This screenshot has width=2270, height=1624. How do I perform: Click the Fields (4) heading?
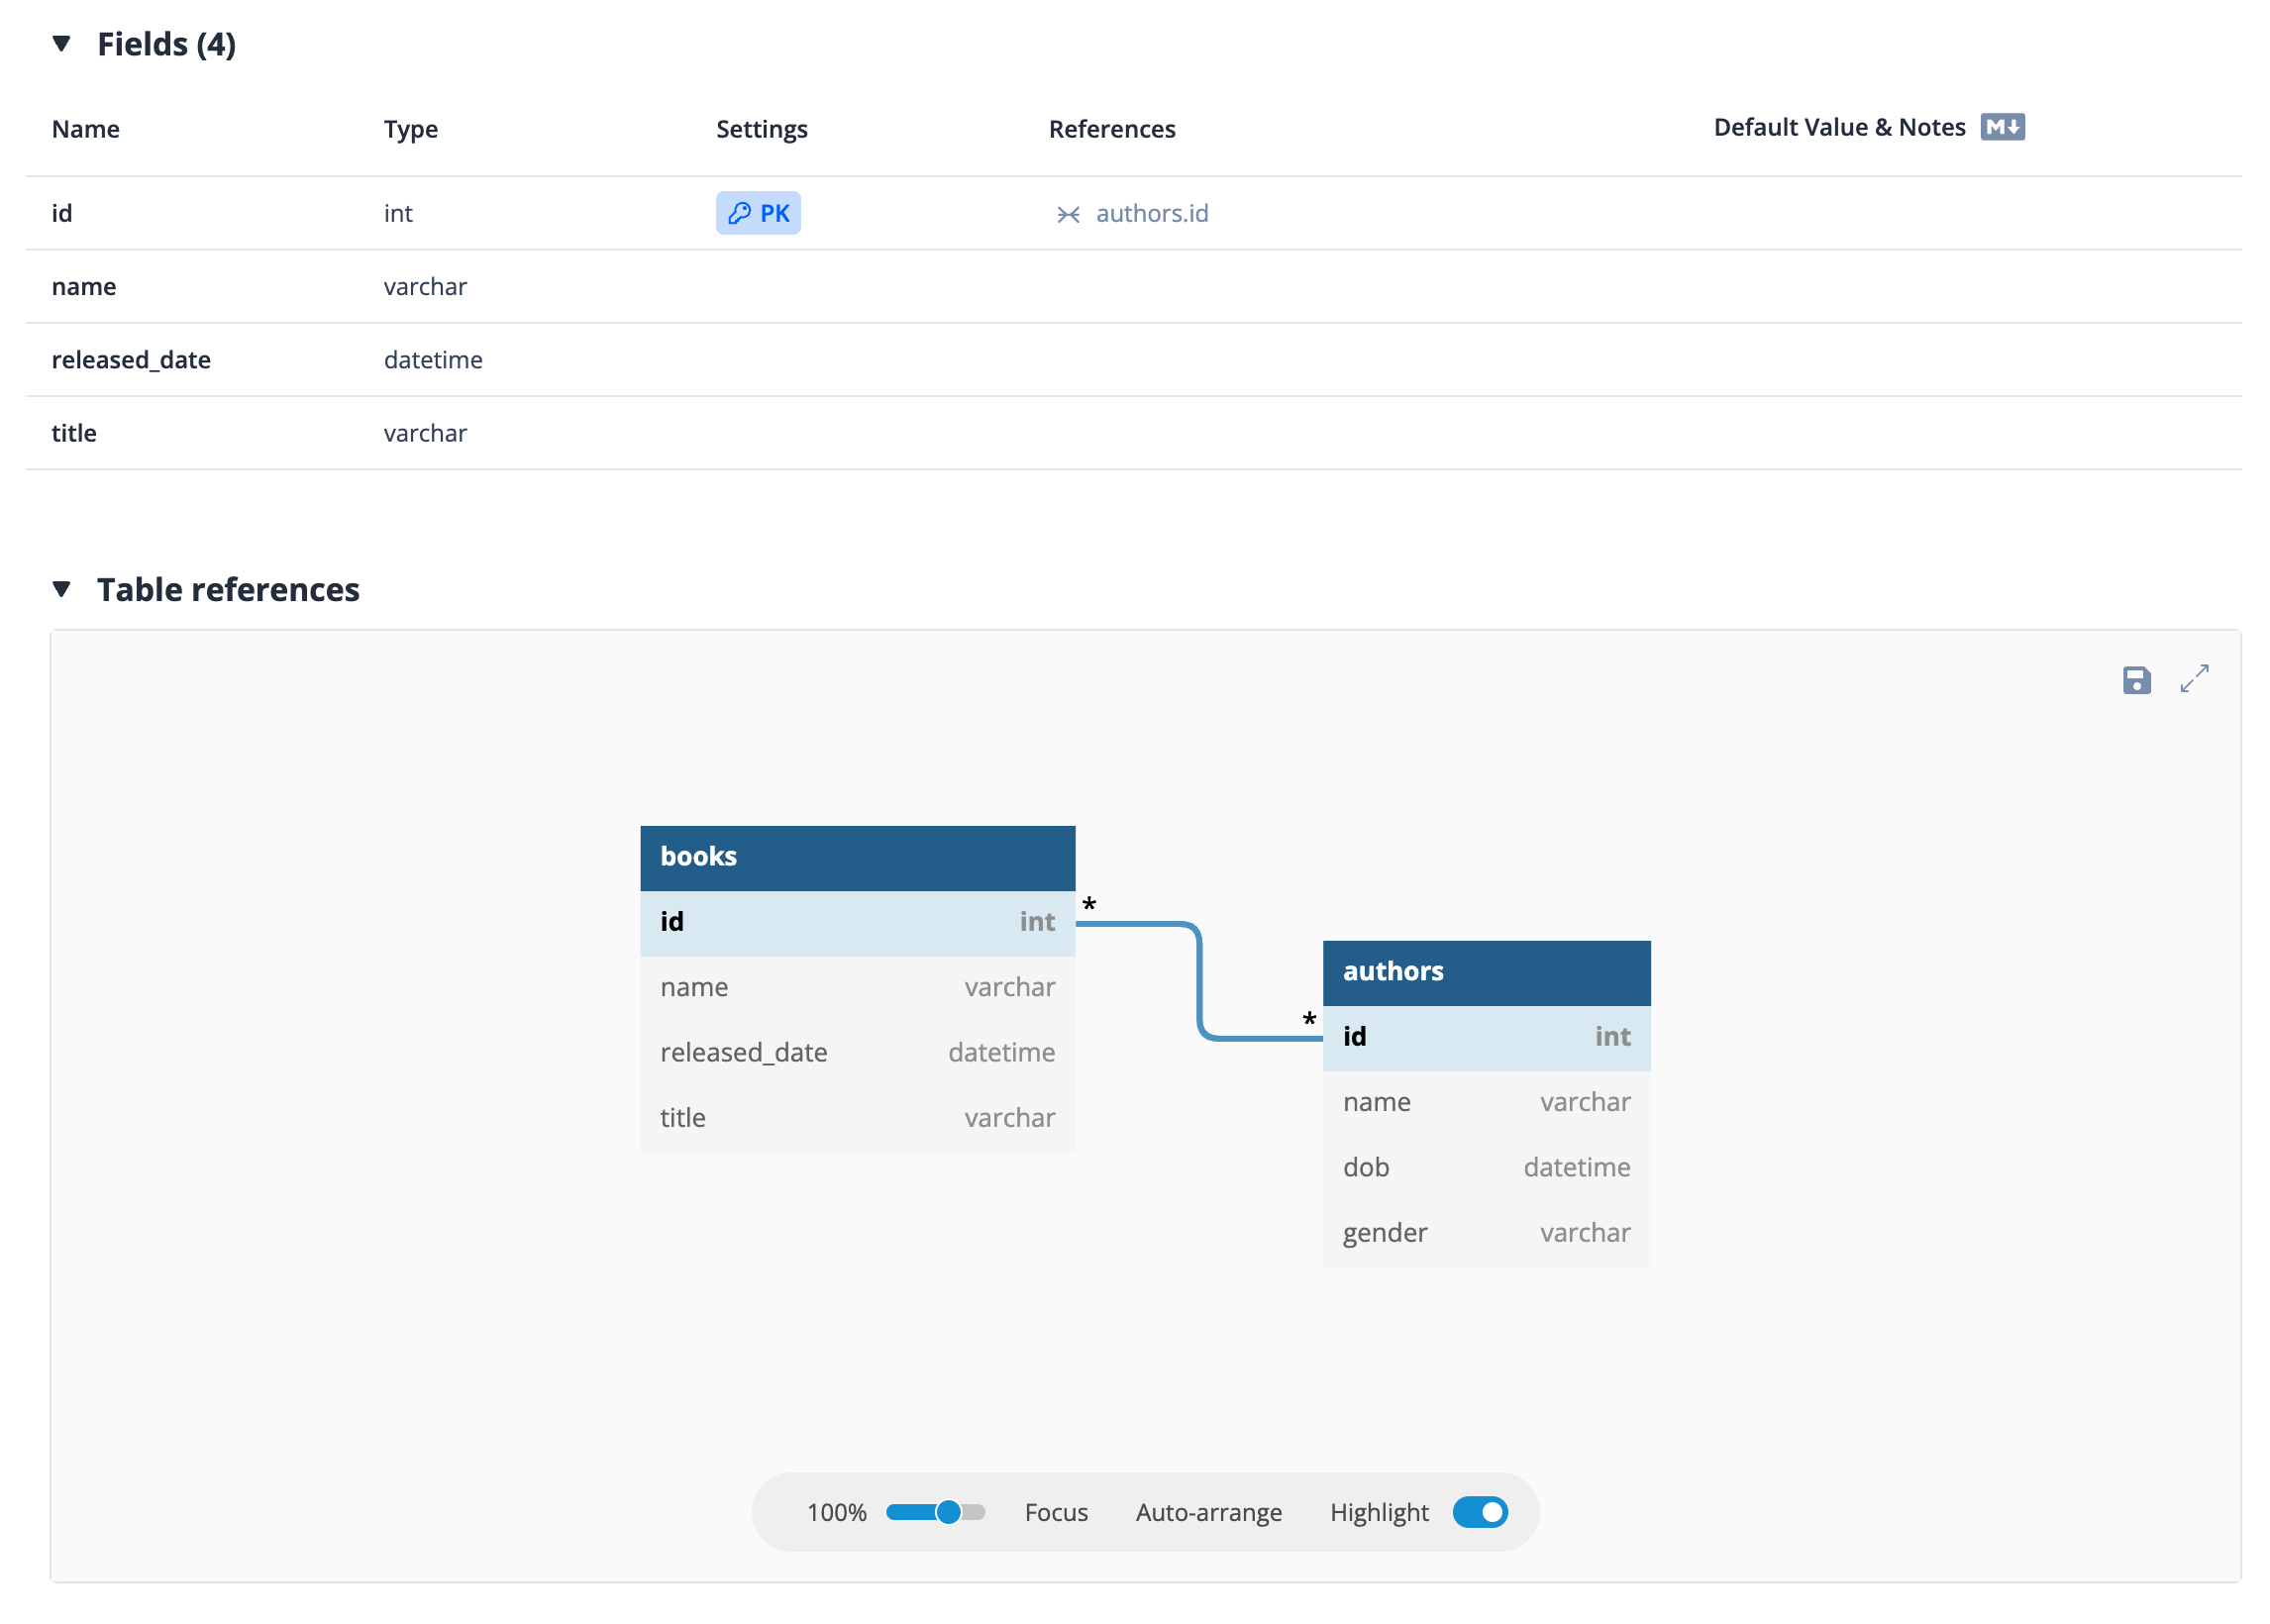click(x=166, y=44)
